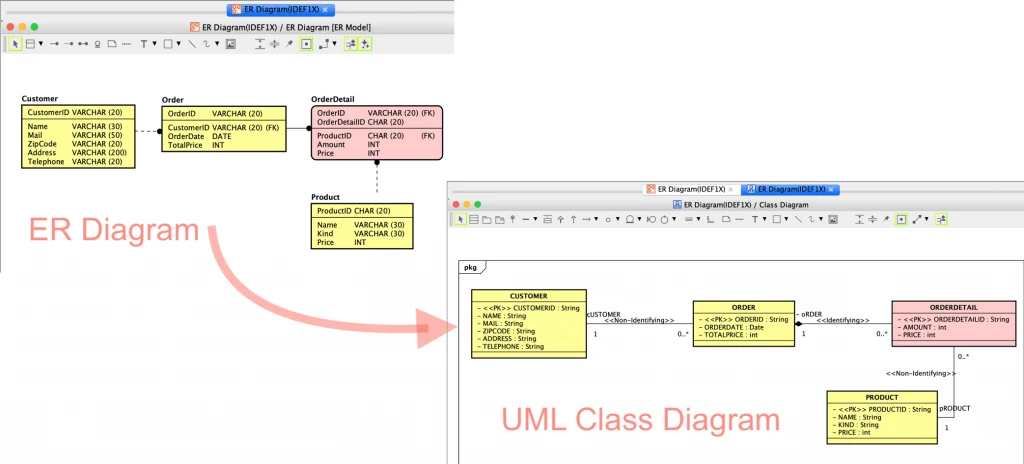This screenshot has width=1024, height=464.
Task: Select the arrow pointer tool in ER Diagram toolbar
Action: [16, 44]
